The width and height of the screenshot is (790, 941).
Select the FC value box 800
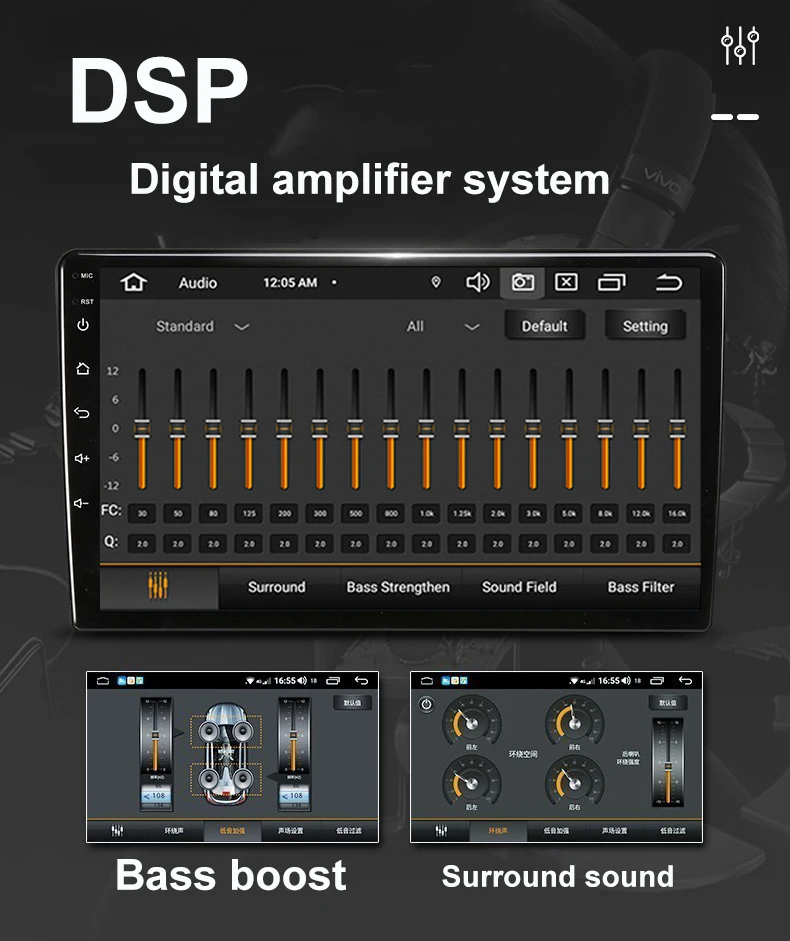pyautogui.click(x=391, y=513)
